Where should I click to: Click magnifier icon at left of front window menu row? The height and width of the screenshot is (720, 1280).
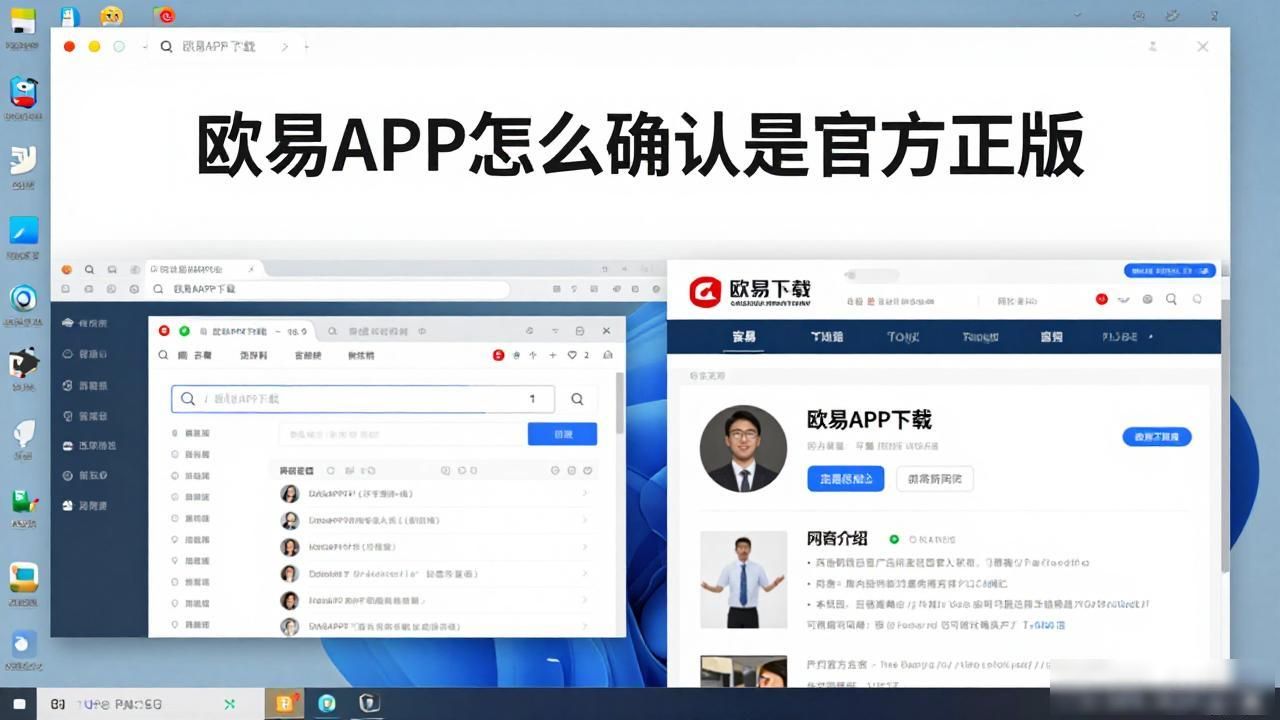click(x=164, y=355)
